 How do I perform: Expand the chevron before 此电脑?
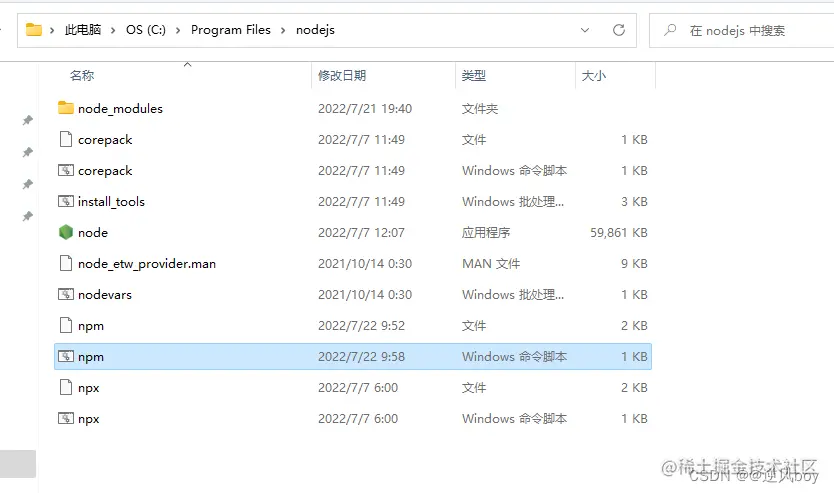pyautogui.click(x=52, y=30)
